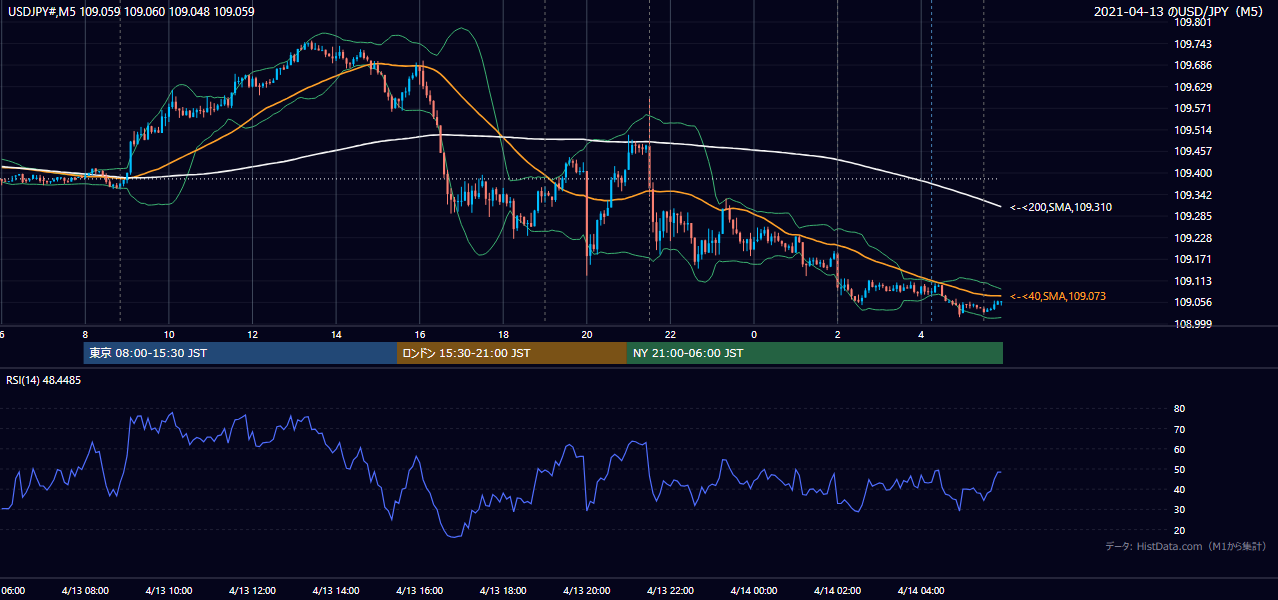Image resolution: width=1278 pixels, height=600 pixels.
Task: Click the 109.629 price axis label
Action: coord(1192,87)
